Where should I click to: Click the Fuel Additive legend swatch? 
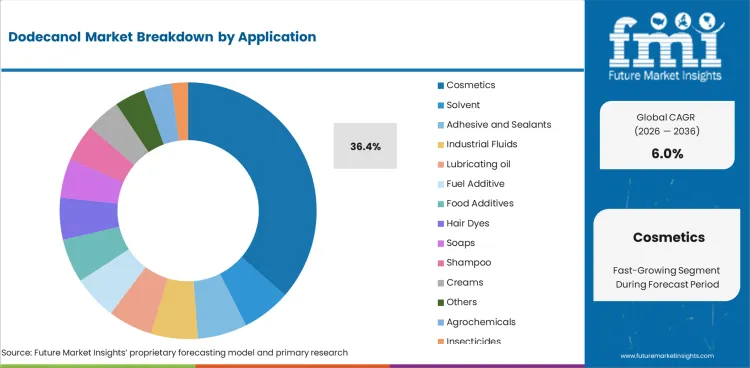pyautogui.click(x=441, y=184)
